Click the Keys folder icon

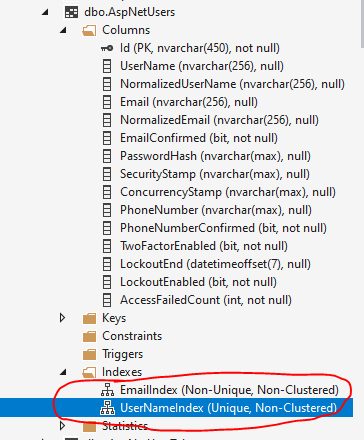[x=89, y=318]
